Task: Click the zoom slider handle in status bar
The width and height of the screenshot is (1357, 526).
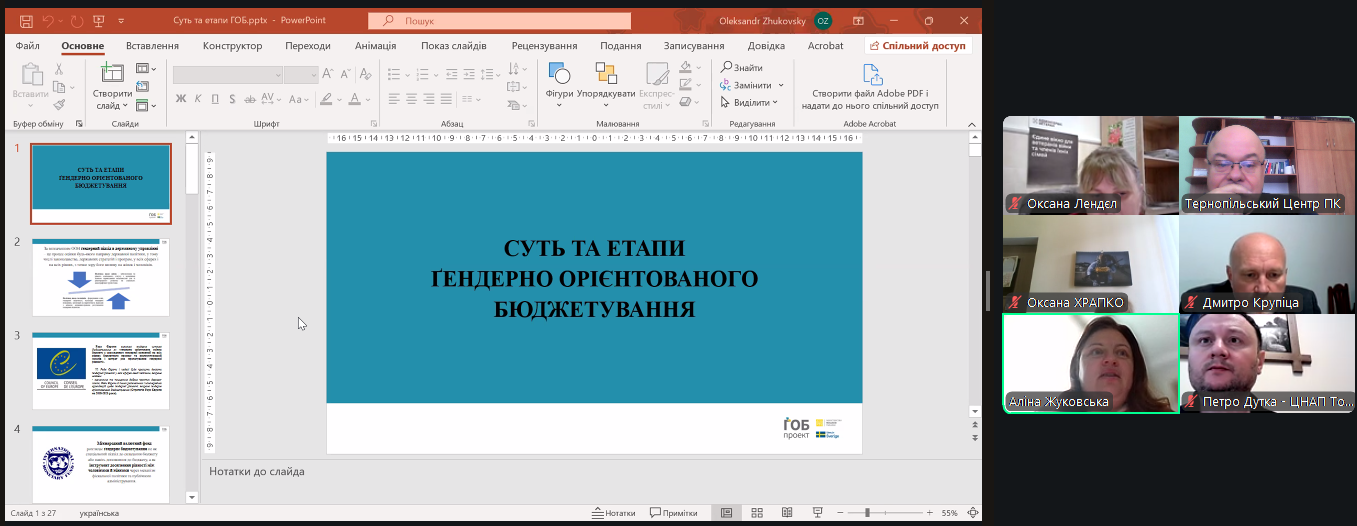Action: [x=866, y=513]
